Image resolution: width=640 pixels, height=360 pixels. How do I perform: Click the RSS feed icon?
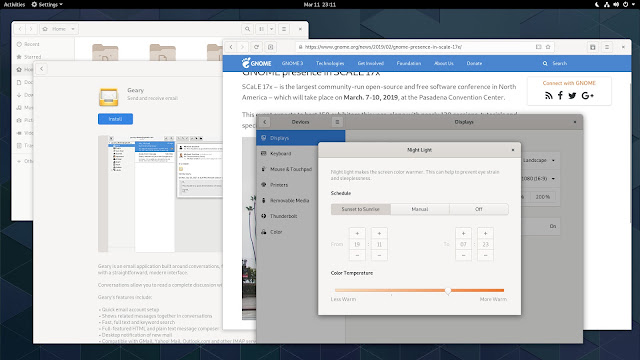(549, 96)
